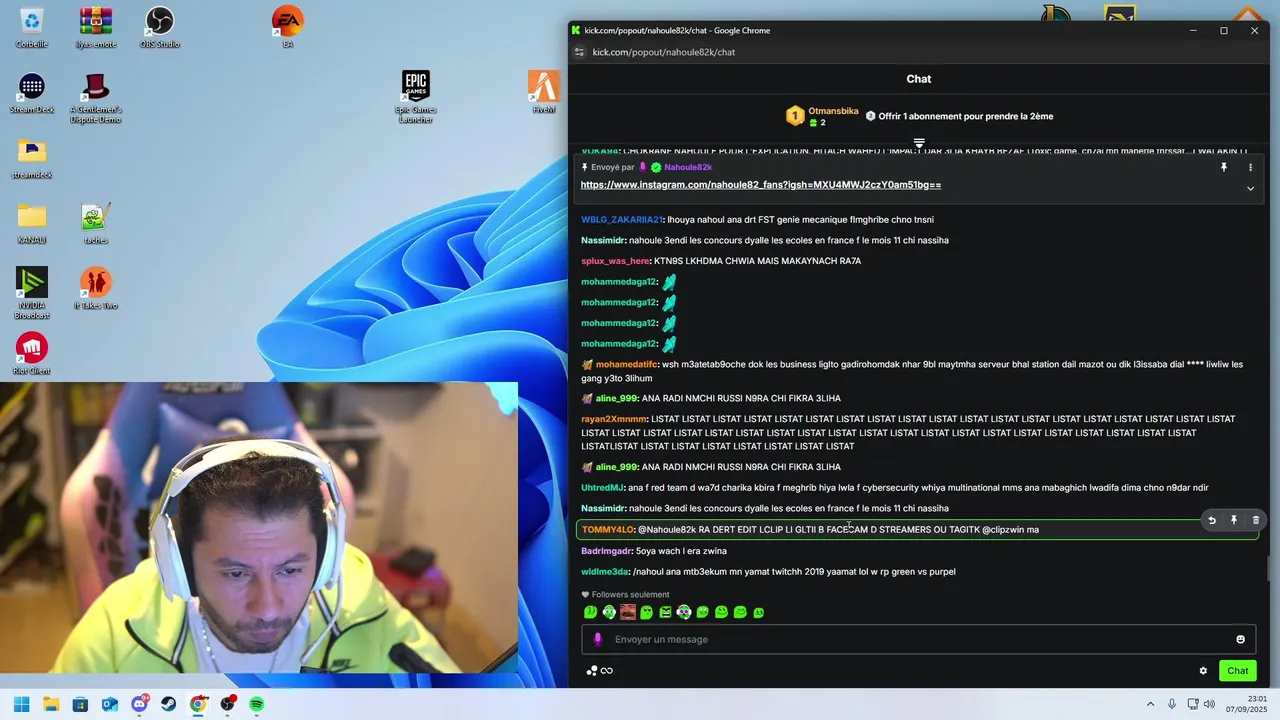Click username mohamedatifc in chat
Screen dimensions: 1280x720
(626, 365)
